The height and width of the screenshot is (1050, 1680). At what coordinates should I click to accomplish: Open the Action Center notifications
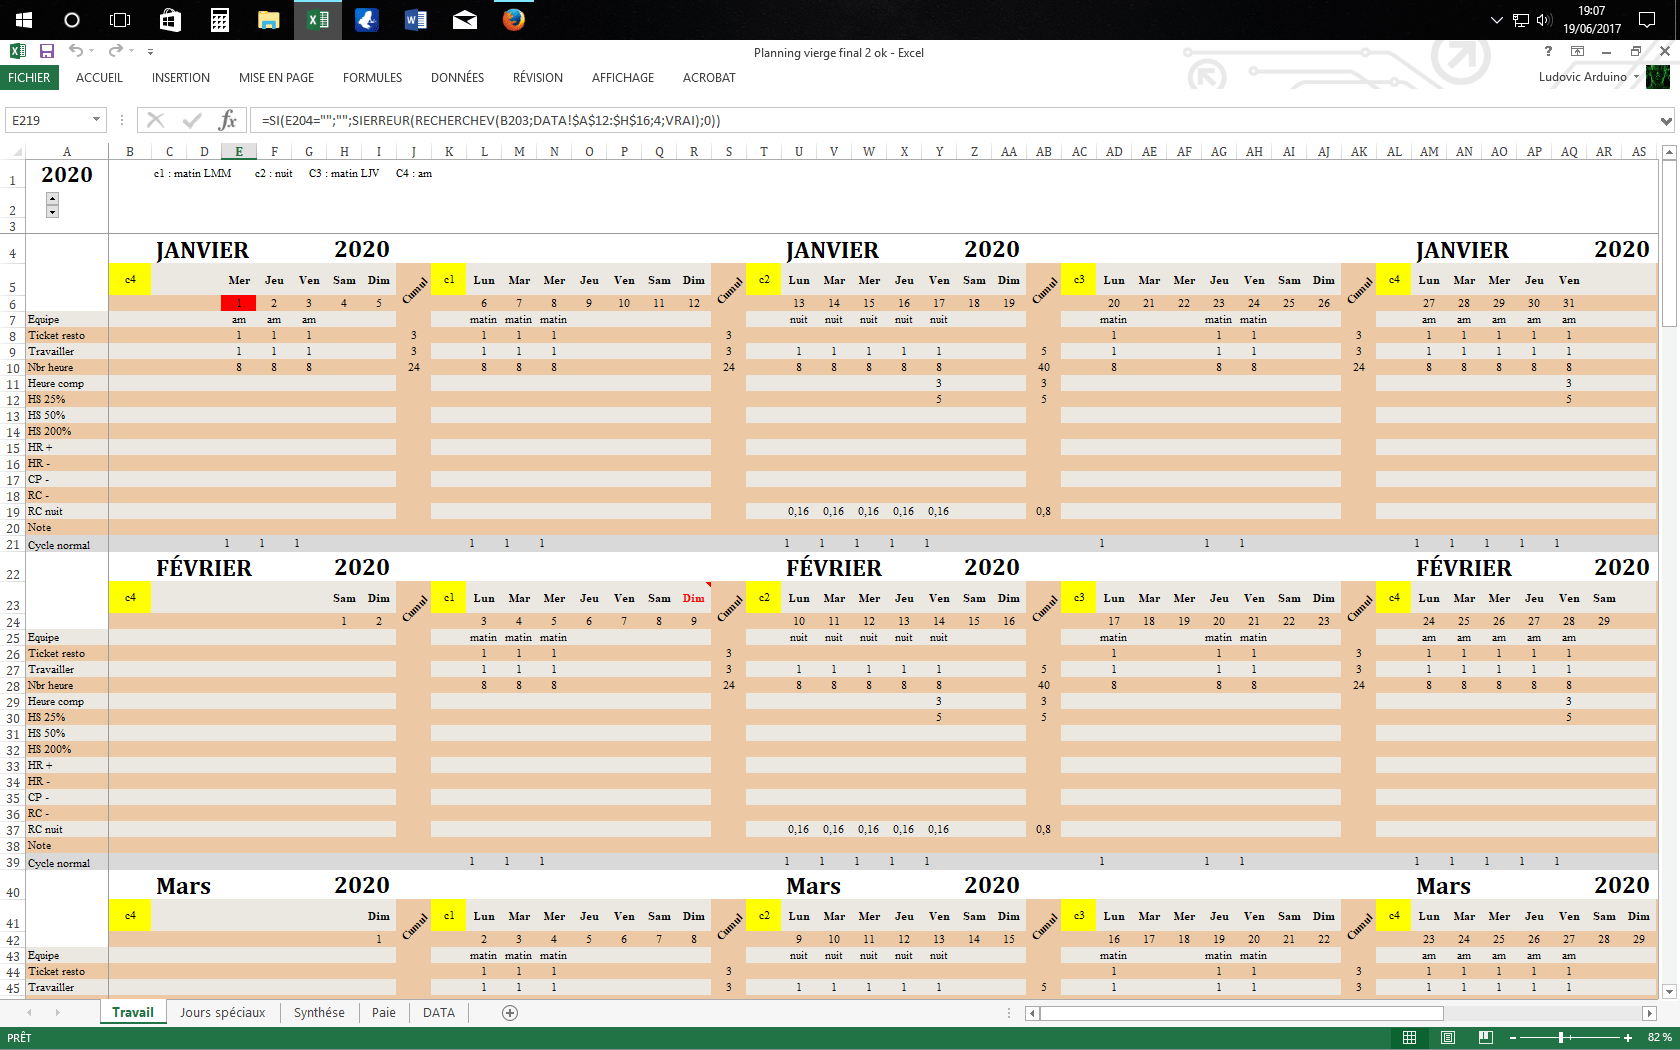click(1647, 20)
